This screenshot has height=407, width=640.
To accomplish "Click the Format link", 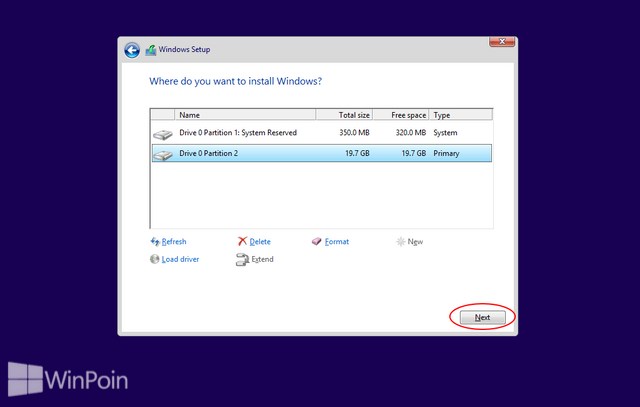I will tap(337, 242).
